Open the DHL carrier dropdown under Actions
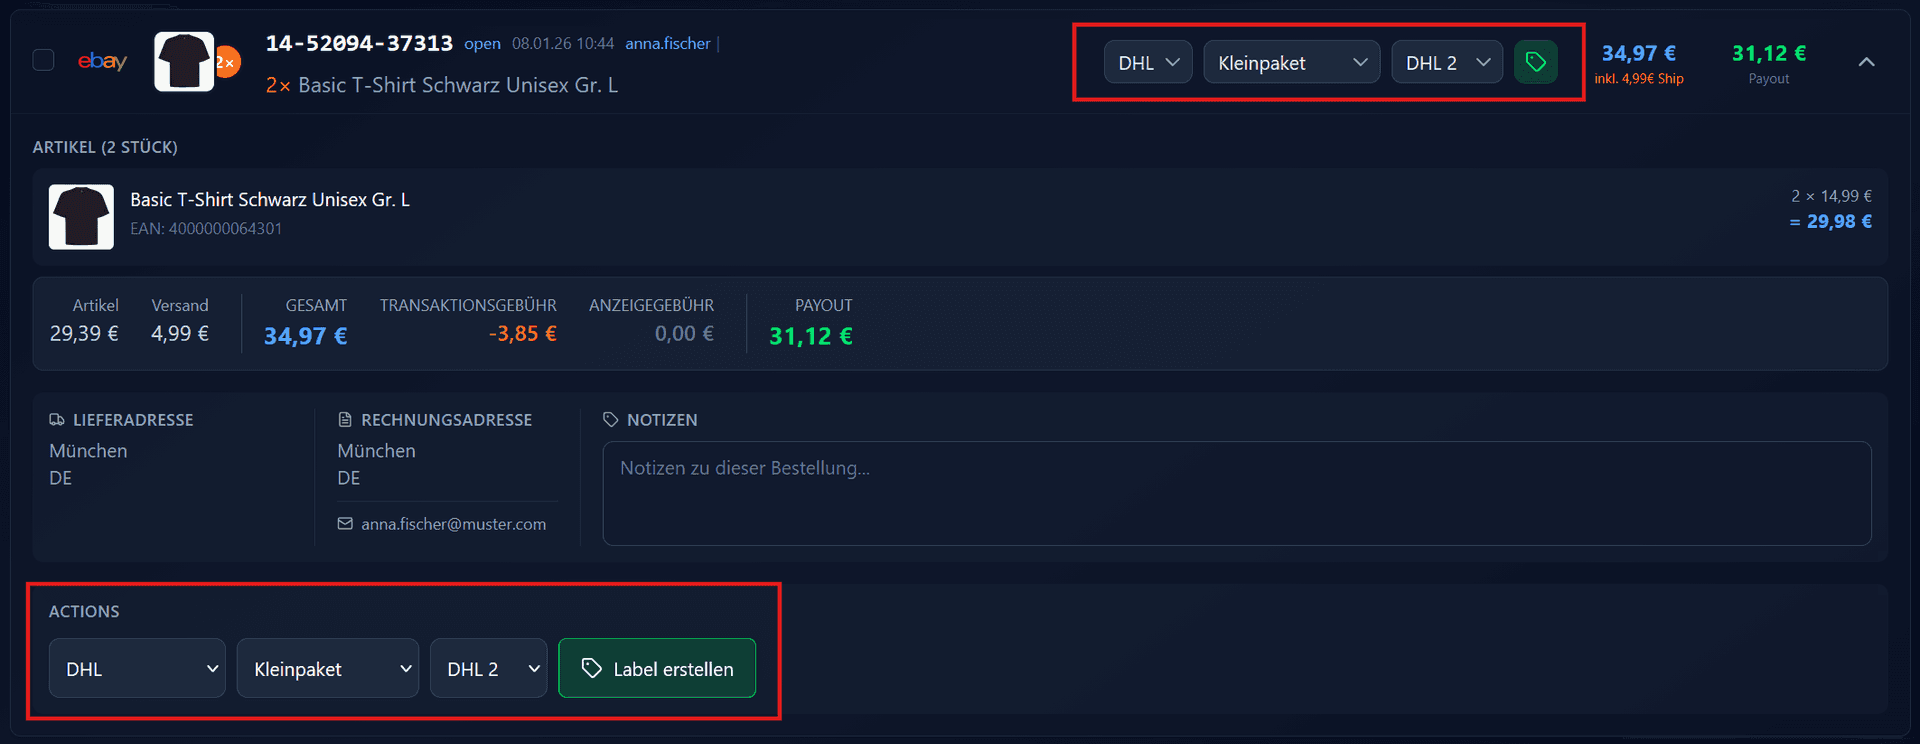 pyautogui.click(x=137, y=668)
